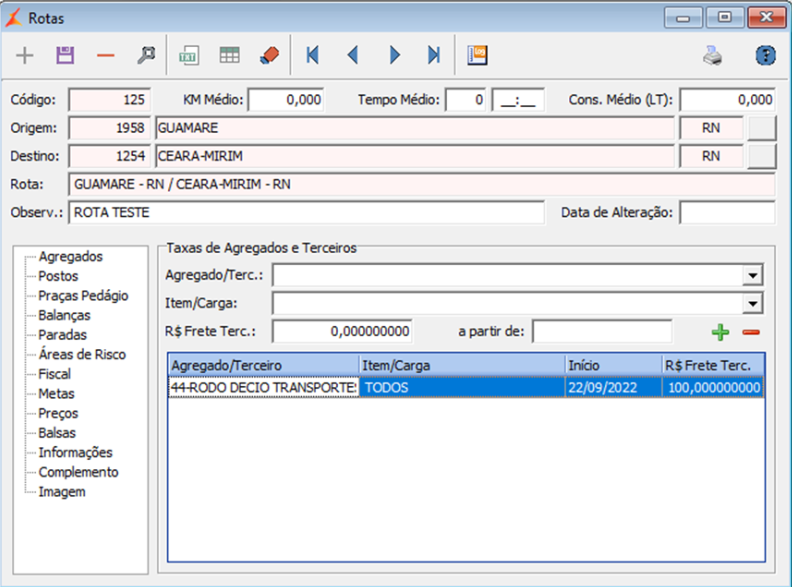Delete record using the red minus toolbar icon
The width and height of the screenshot is (792, 587).
[105, 56]
